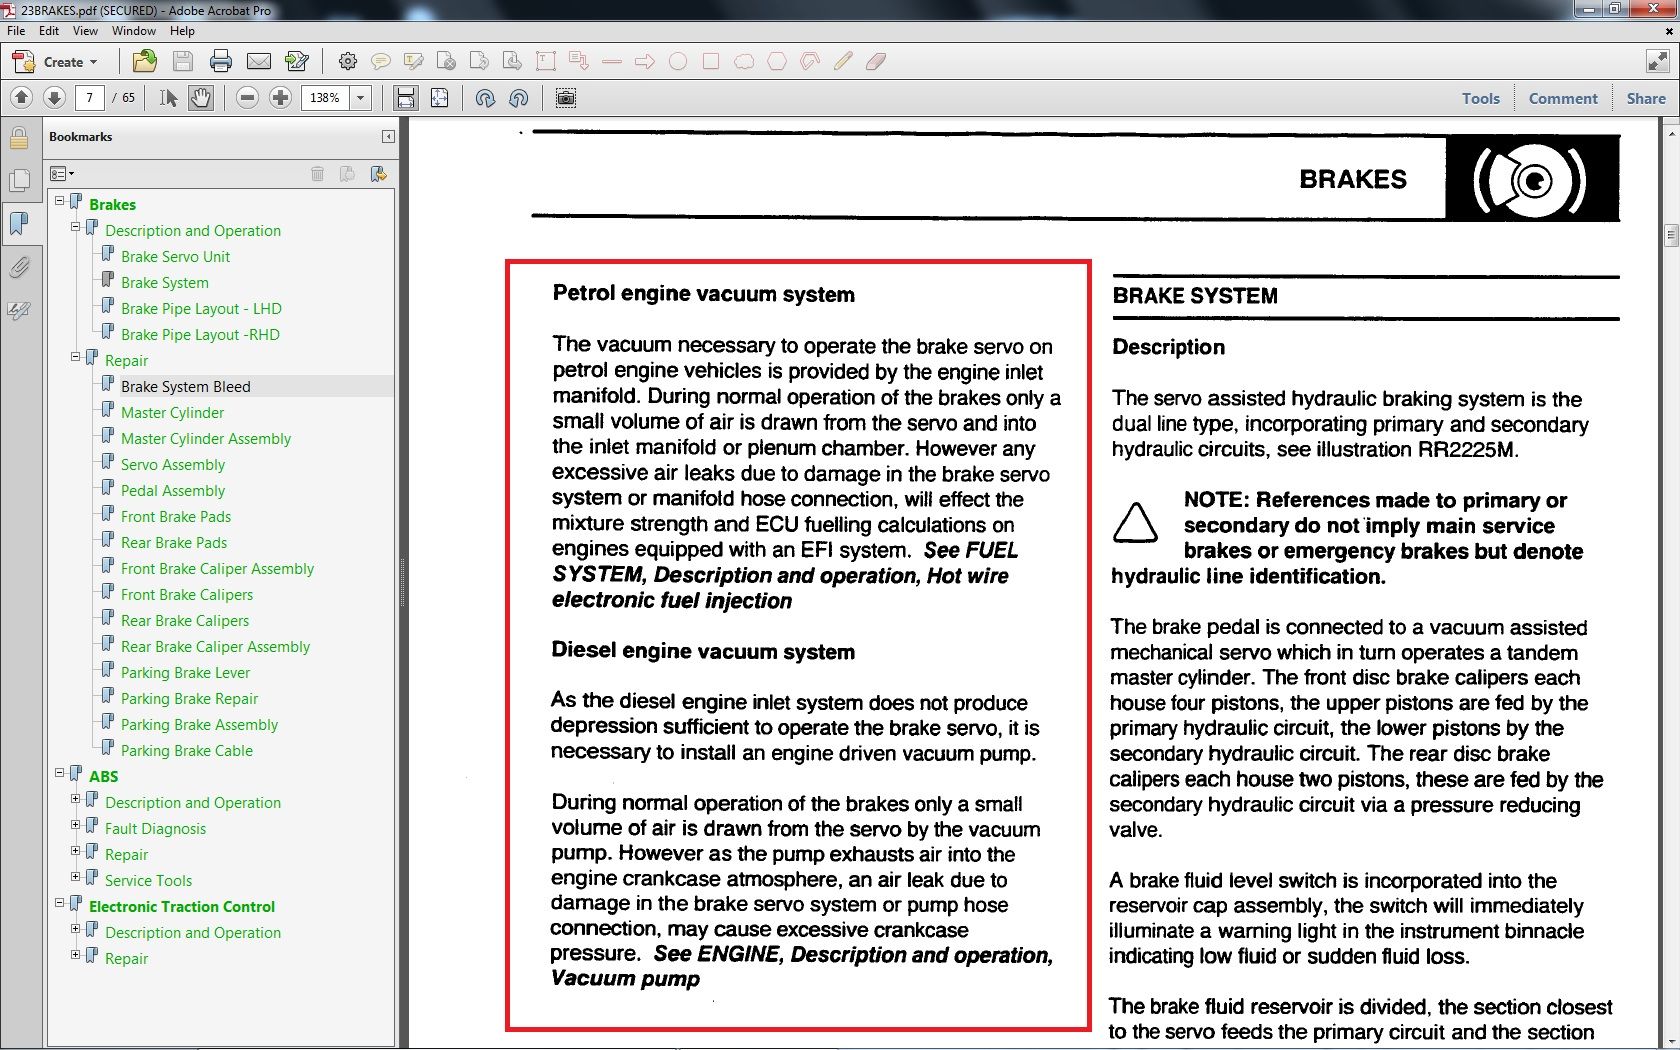The image size is (1680, 1050).
Task: Go to previous page with up arrow
Action: (x=22, y=98)
